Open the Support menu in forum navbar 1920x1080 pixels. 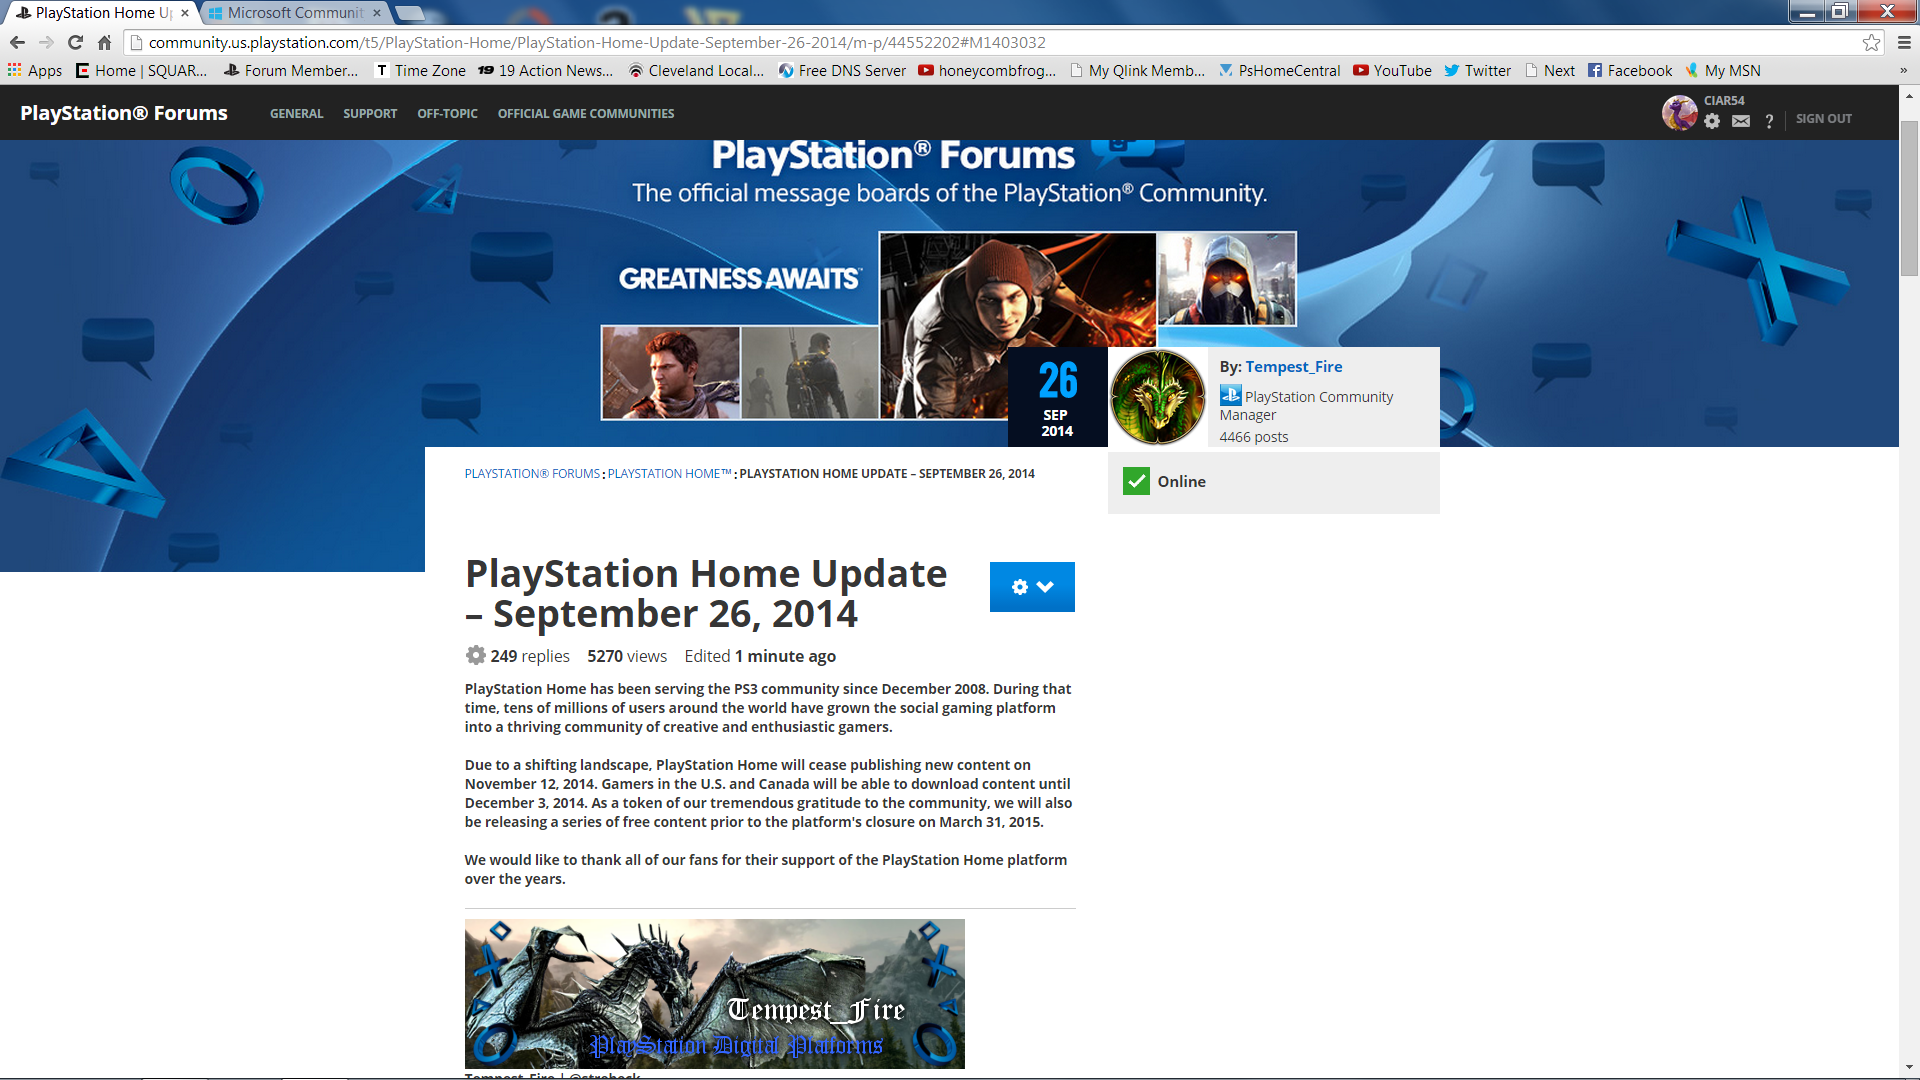click(x=370, y=114)
